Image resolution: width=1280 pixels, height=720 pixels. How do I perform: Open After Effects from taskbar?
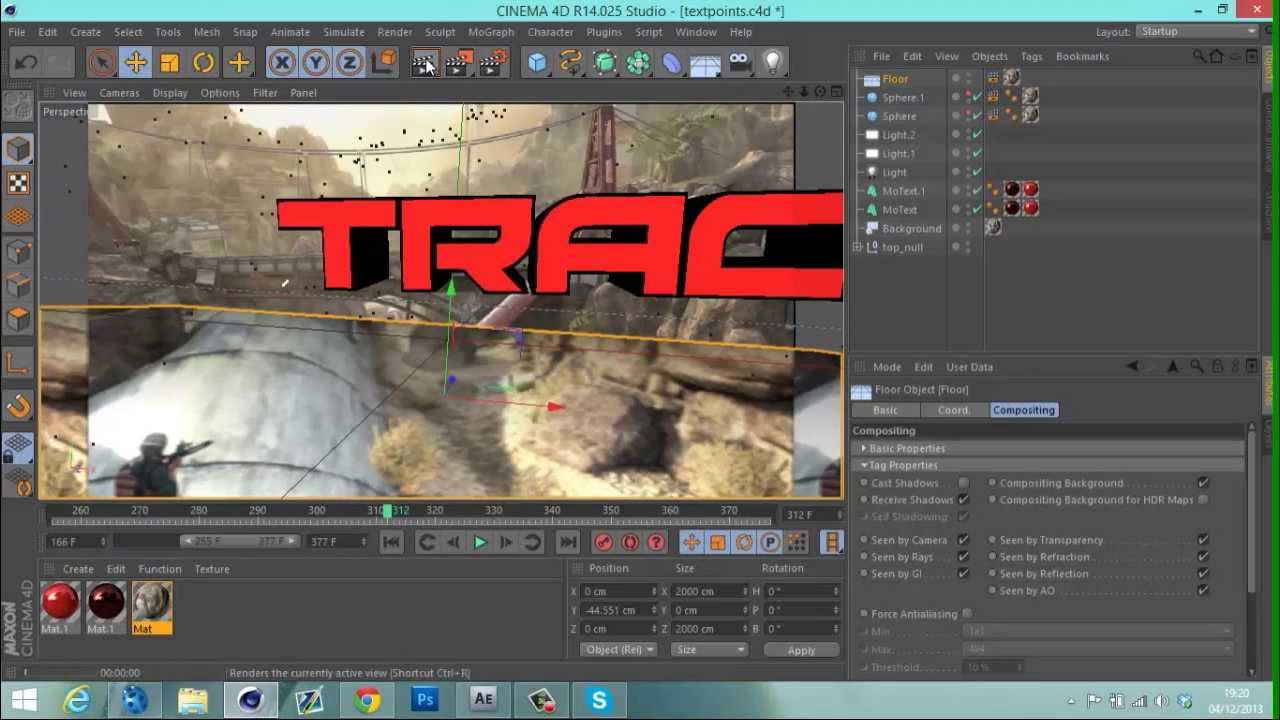(x=483, y=700)
